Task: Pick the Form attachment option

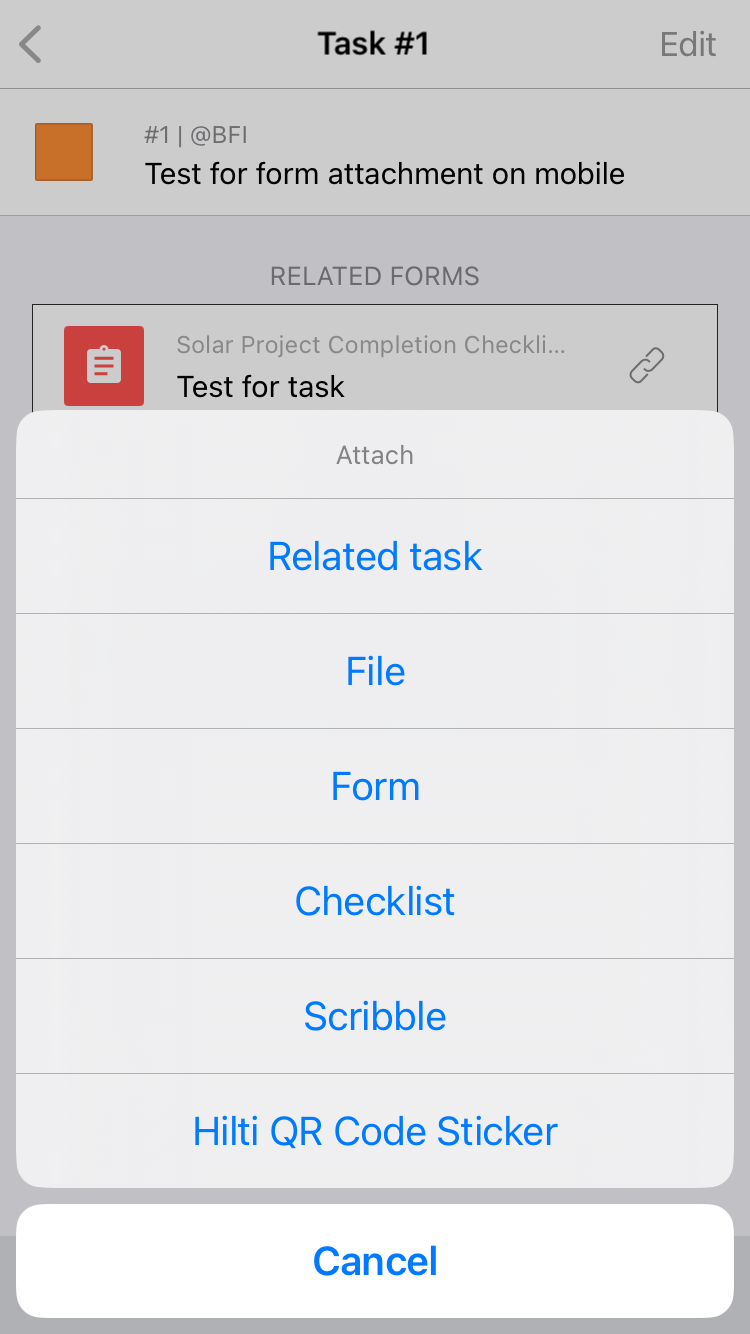Action: 375,786
